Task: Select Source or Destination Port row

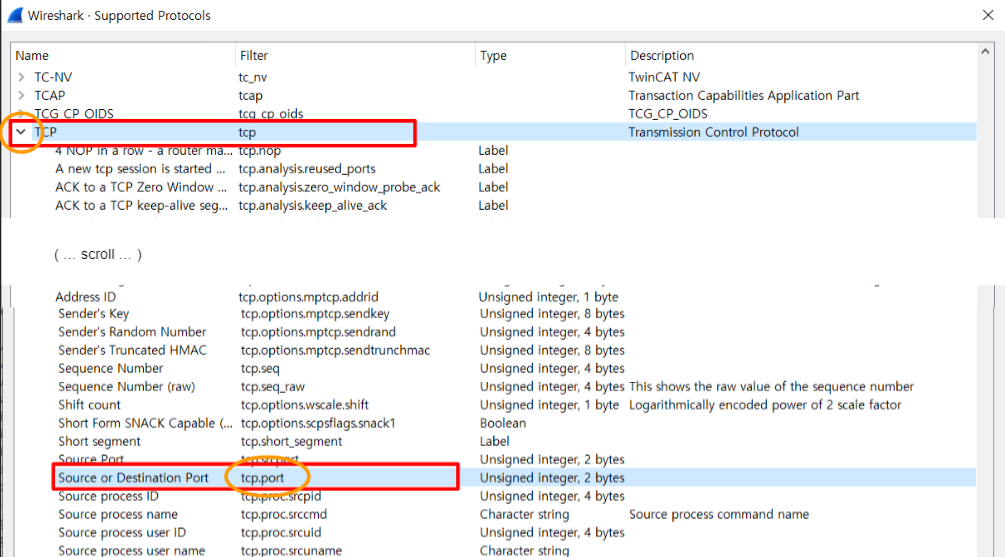Action: pos(133,478)
